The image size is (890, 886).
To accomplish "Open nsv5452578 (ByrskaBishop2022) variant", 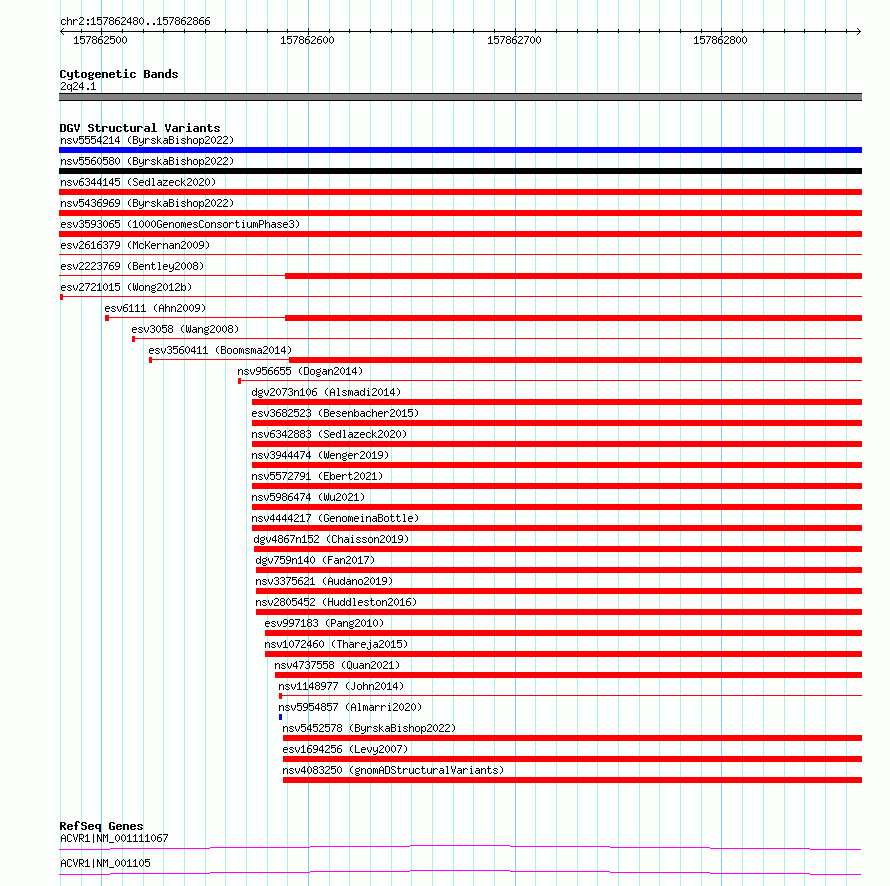I will tap(369, 728).
